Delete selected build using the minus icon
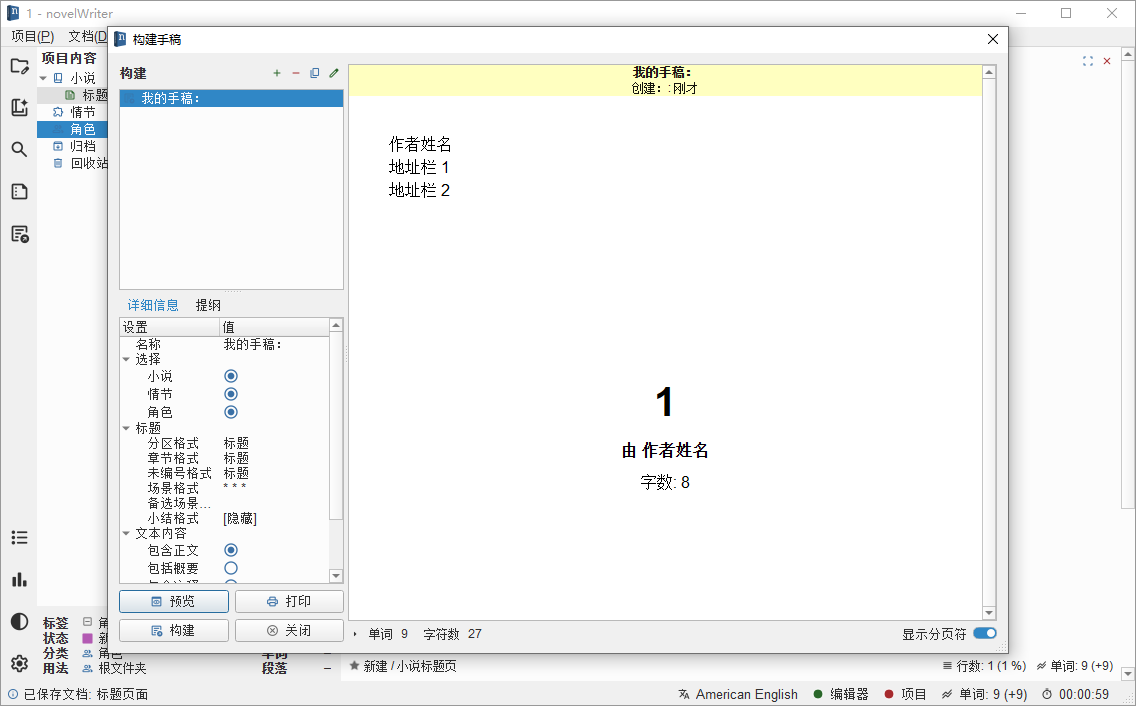 click(x=296, y=73)
